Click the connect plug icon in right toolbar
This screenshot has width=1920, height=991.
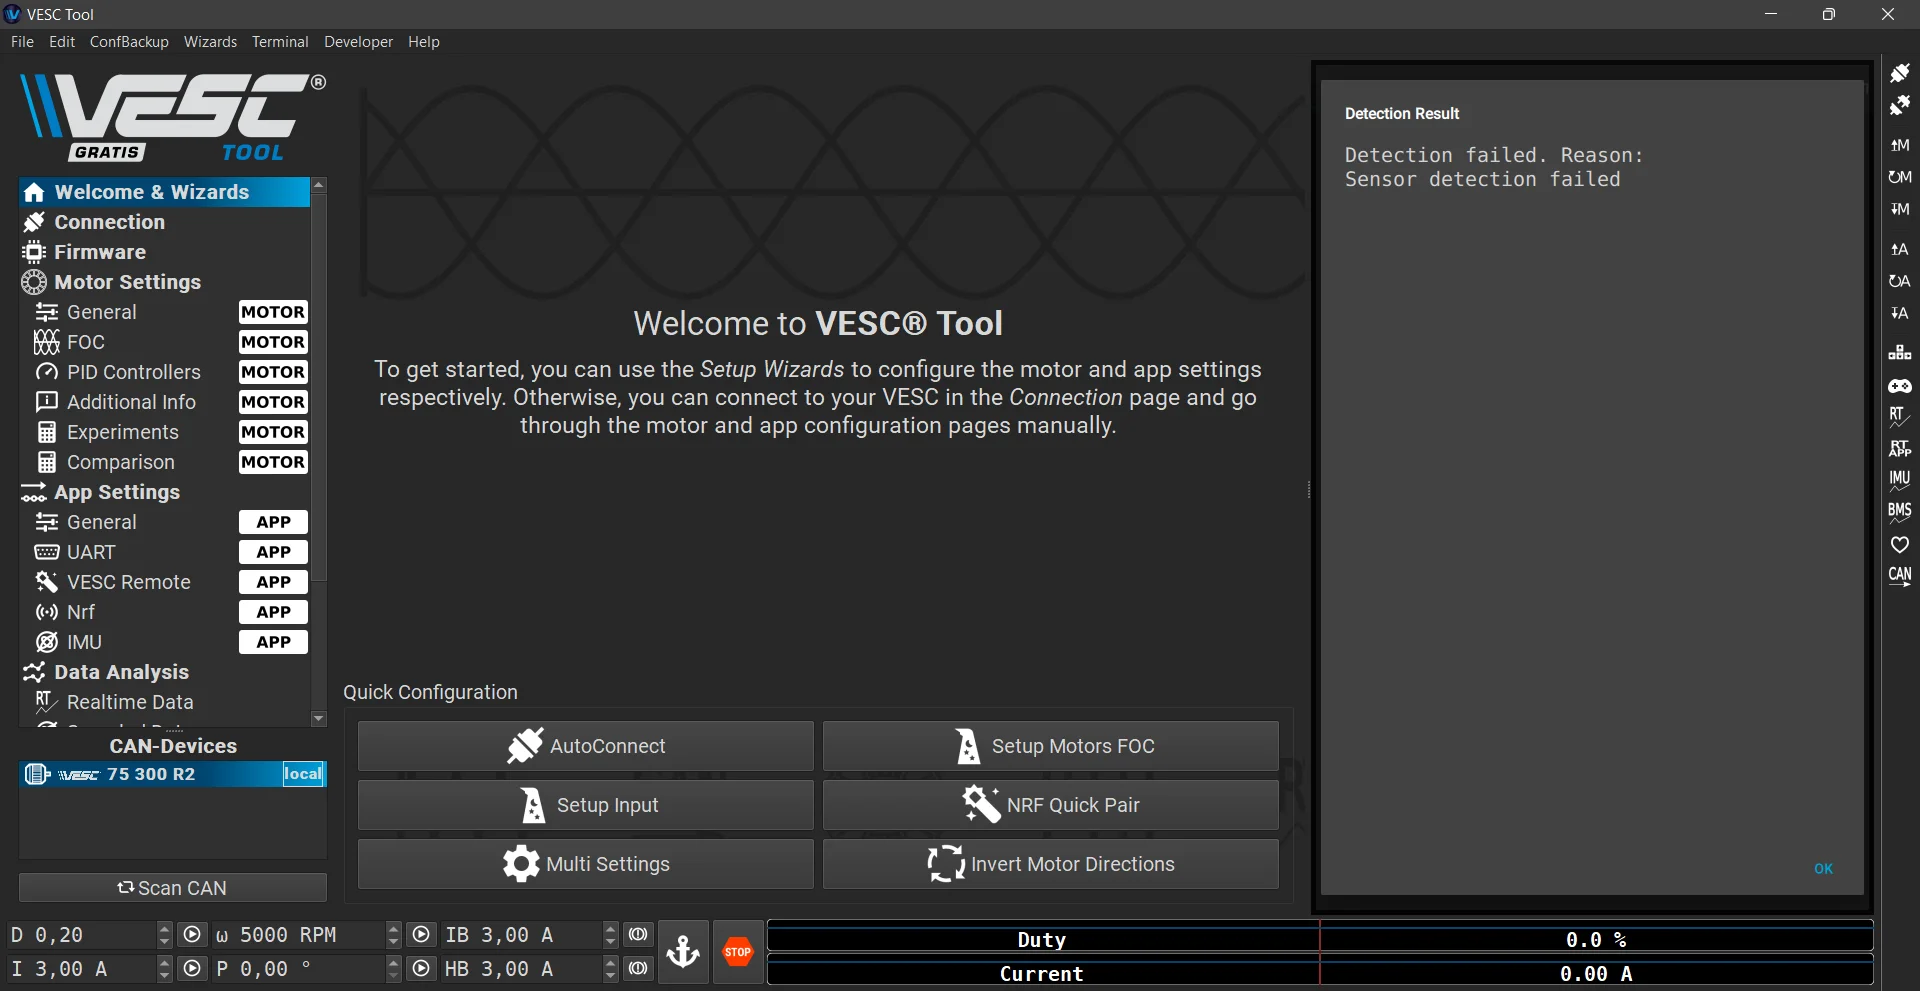(1899, 73)
